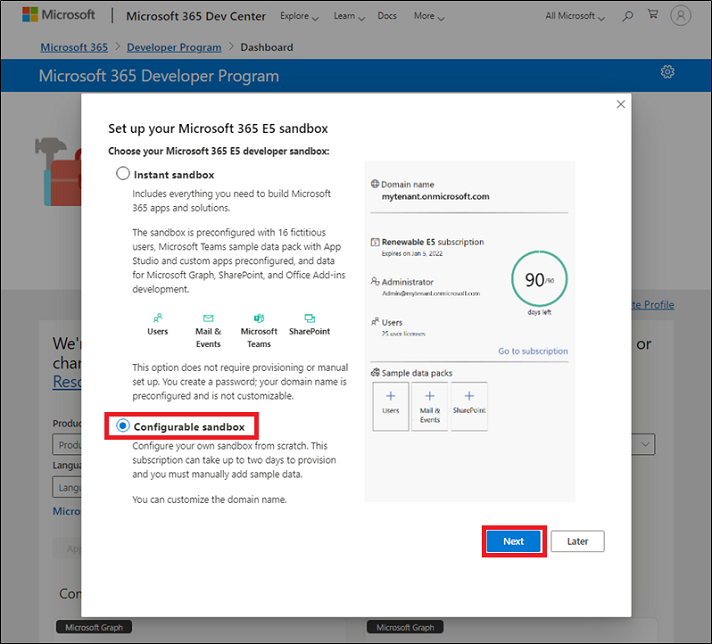Click the Later button

pyautogui.click(x=578, y=541)
